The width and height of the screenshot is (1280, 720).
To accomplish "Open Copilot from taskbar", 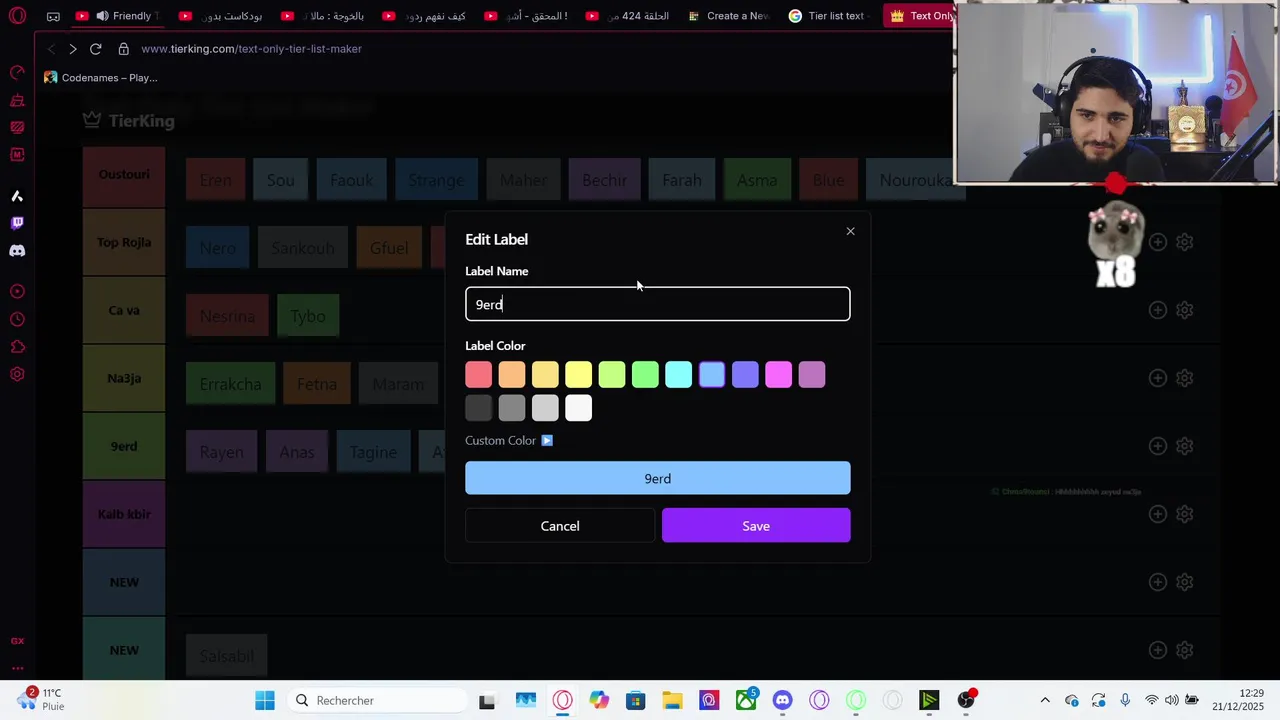I will click(x=599, y=701).
